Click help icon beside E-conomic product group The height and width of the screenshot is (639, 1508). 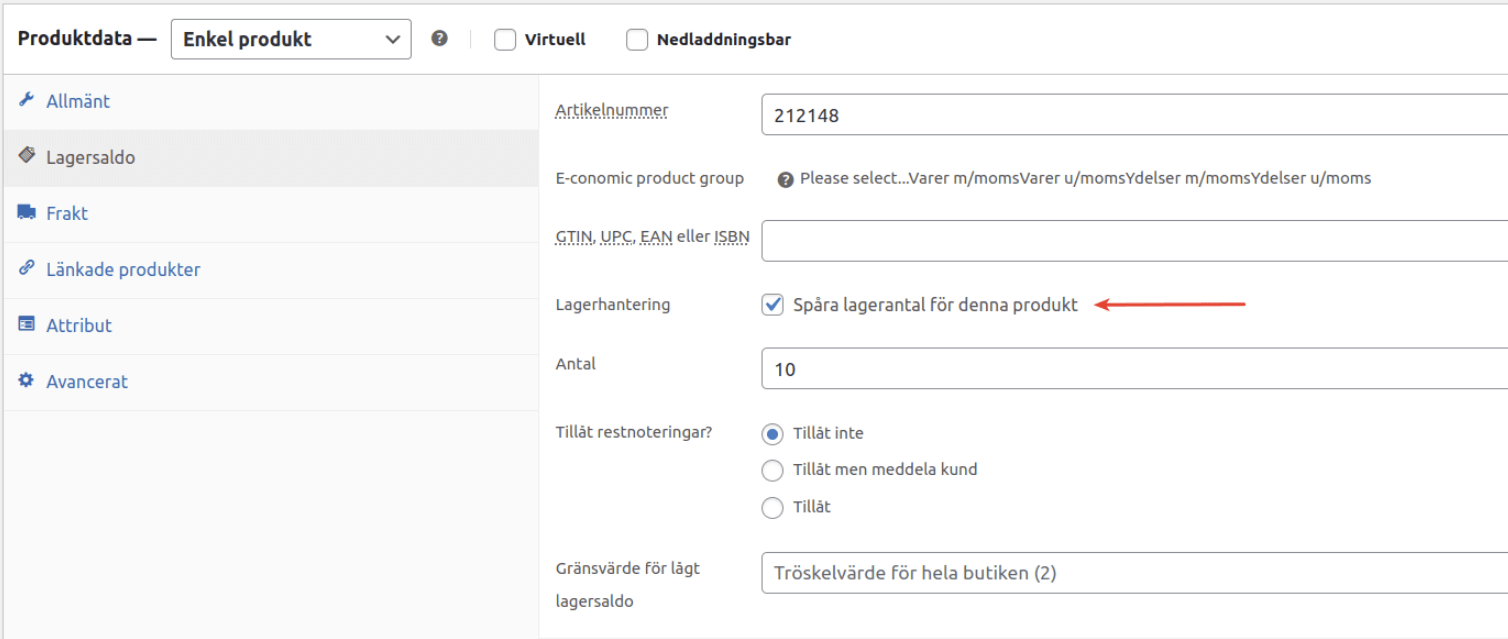click(x=785, y=179)
